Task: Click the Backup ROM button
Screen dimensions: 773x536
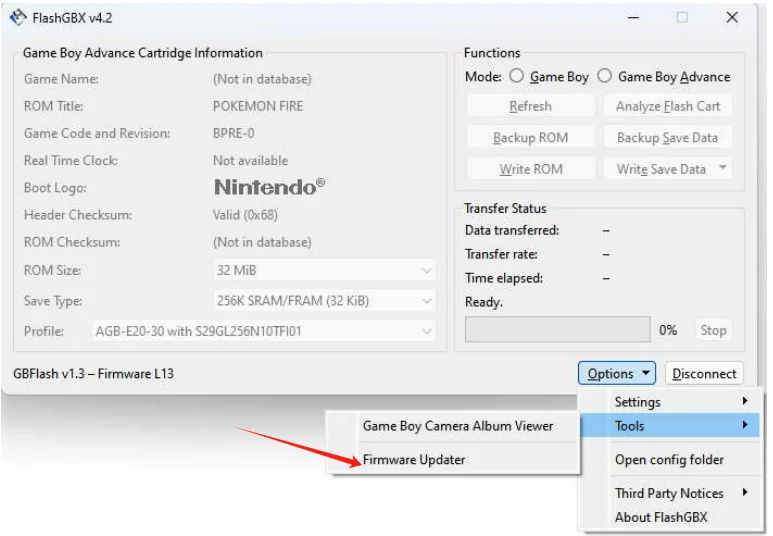Action: click(x=530, y=138)
